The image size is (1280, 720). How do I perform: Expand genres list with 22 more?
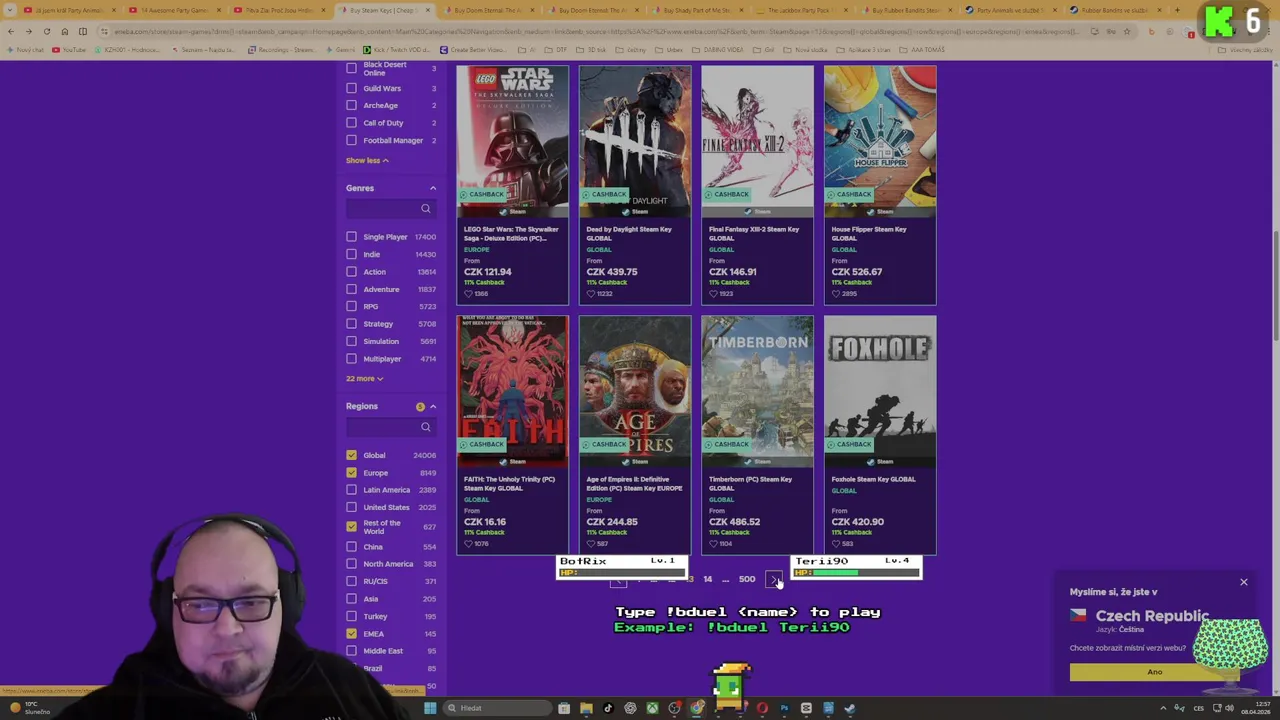tap(364, 378)
